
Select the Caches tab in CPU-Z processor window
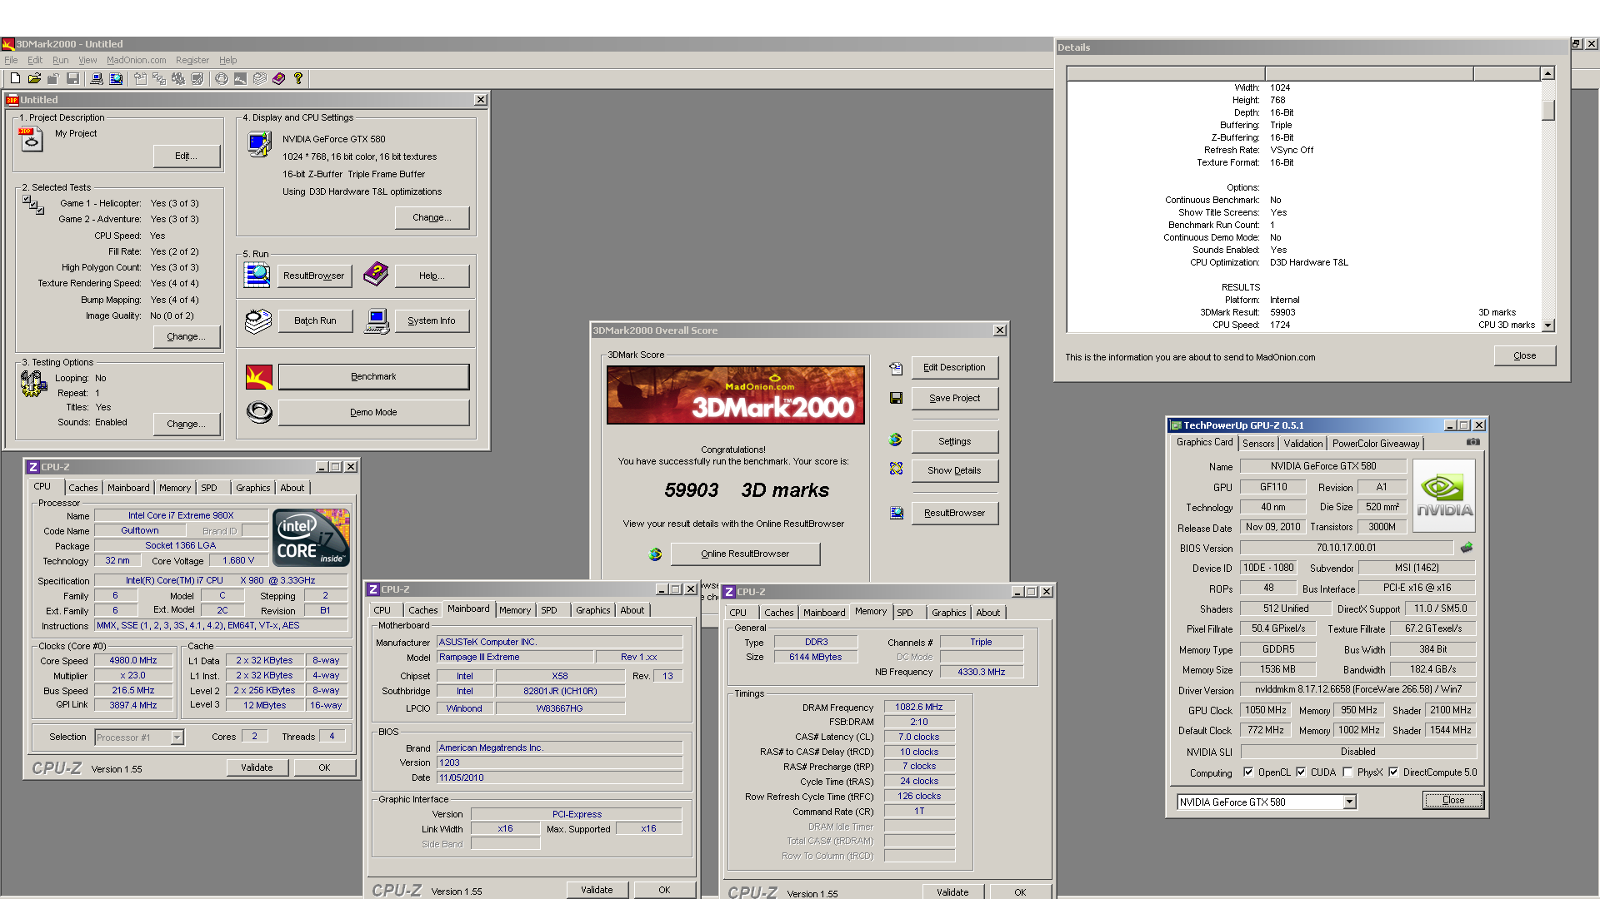(x=83, y=488)
